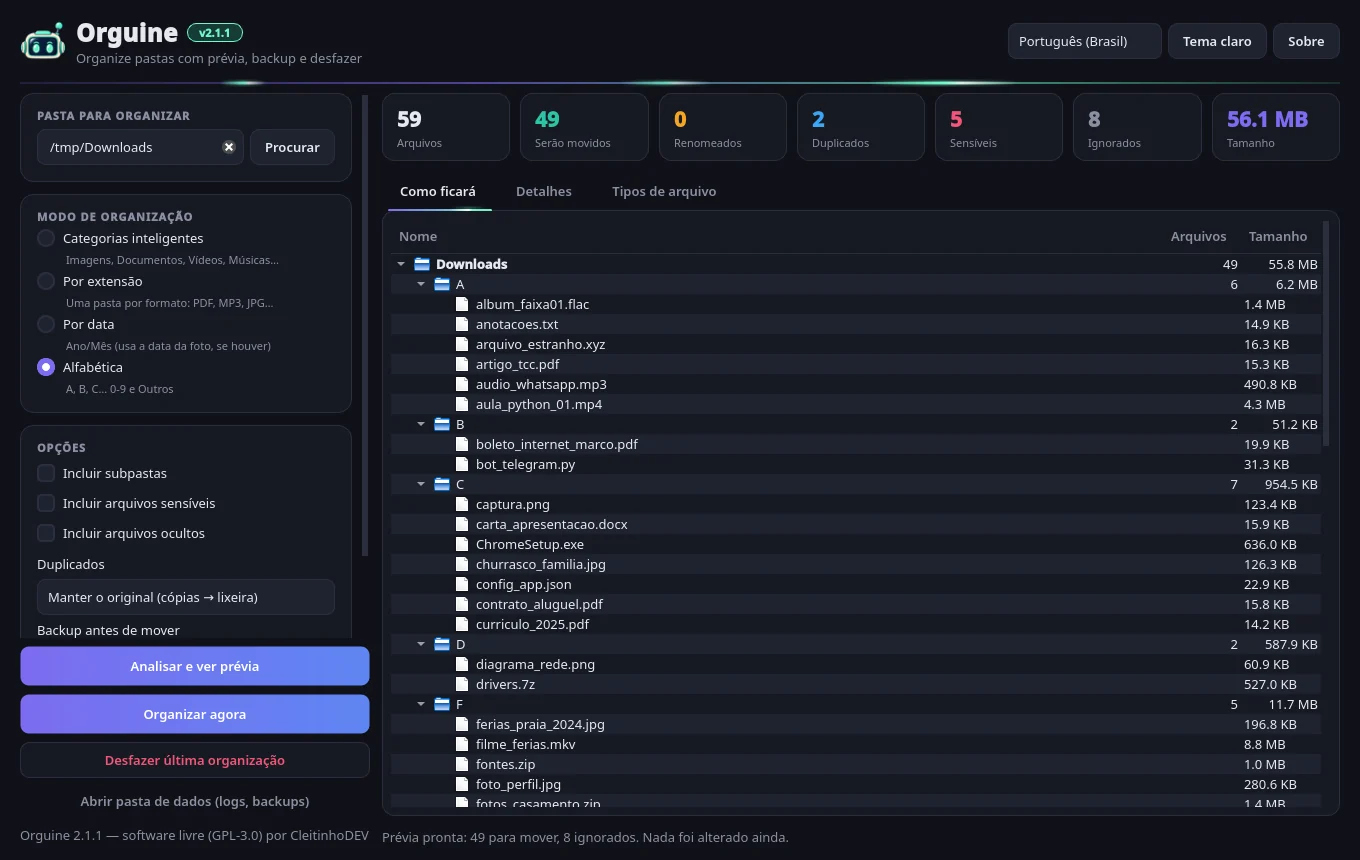1360x860 pixels.
Task: Enable Incluir arquivos ocultos checkbox
Action: (x=46, y=533)
